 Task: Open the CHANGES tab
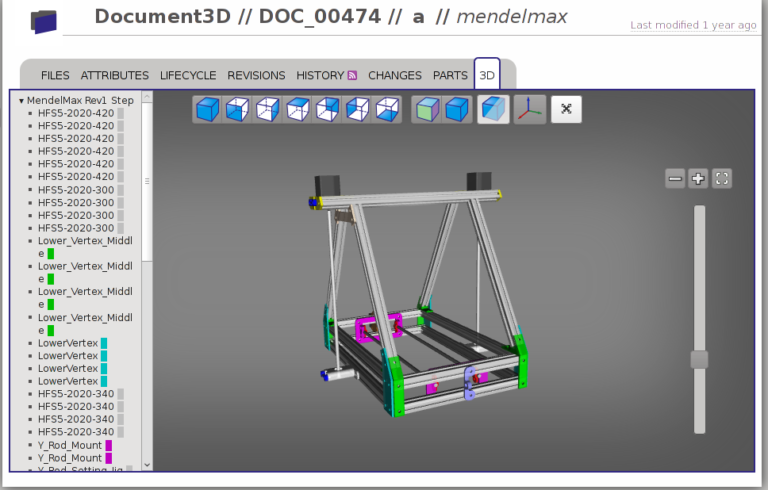coord(395,75)
